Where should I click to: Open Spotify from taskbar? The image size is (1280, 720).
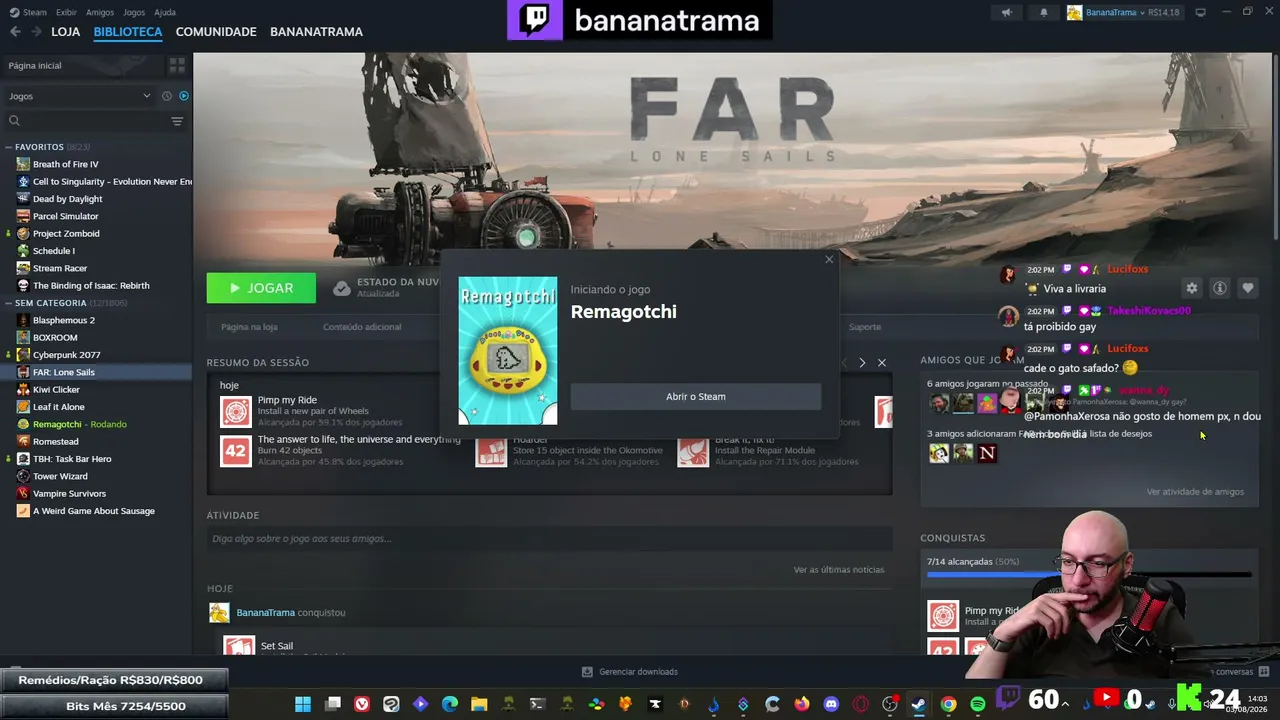pos(978,704)
